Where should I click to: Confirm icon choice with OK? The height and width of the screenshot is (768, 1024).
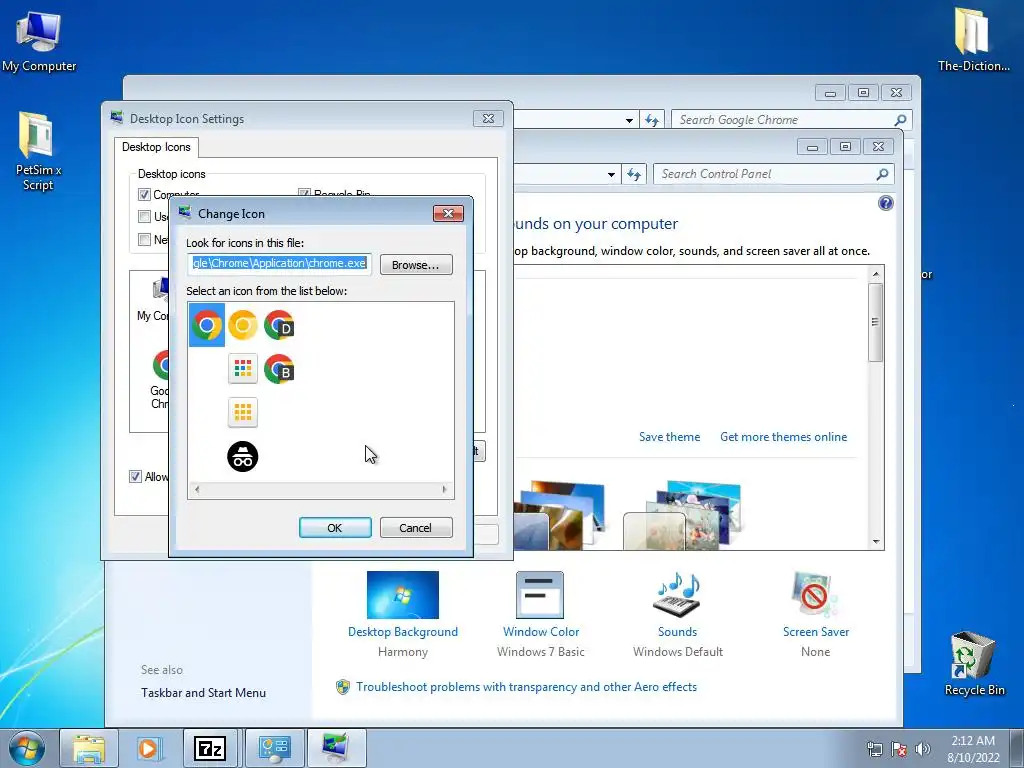click(x=335, y=528)
